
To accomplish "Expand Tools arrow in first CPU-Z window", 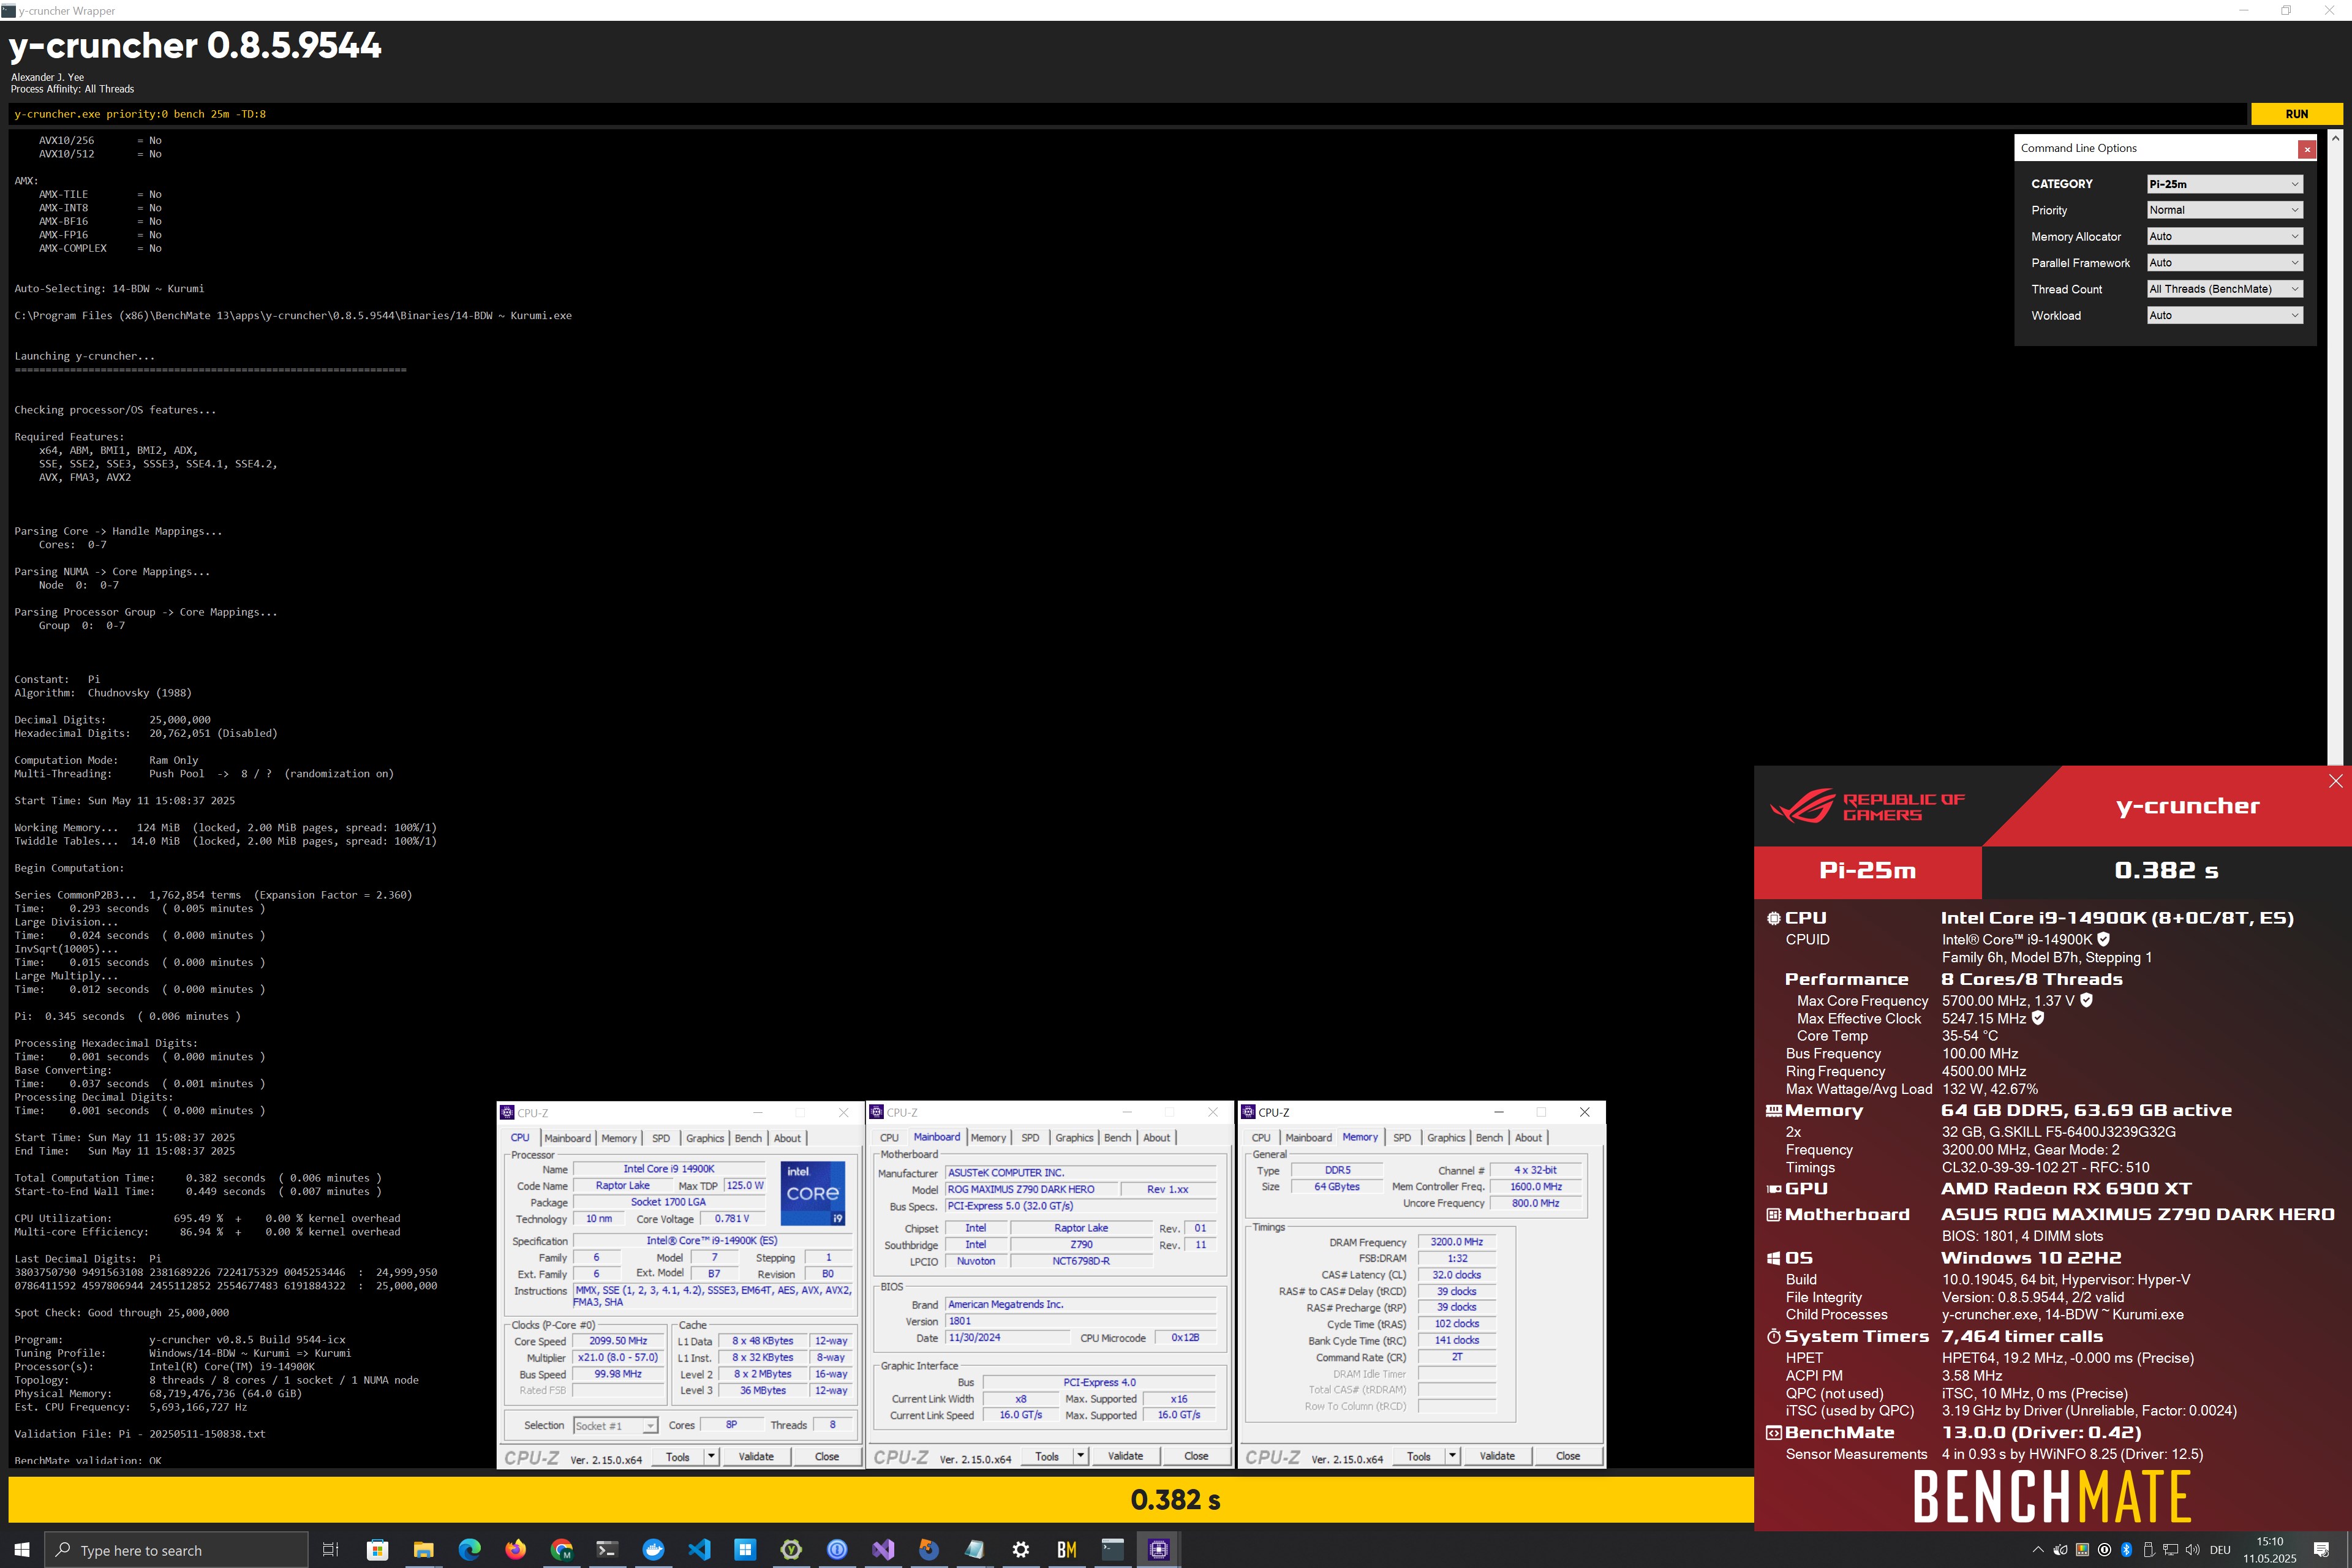I will (x=711, y=1457).
